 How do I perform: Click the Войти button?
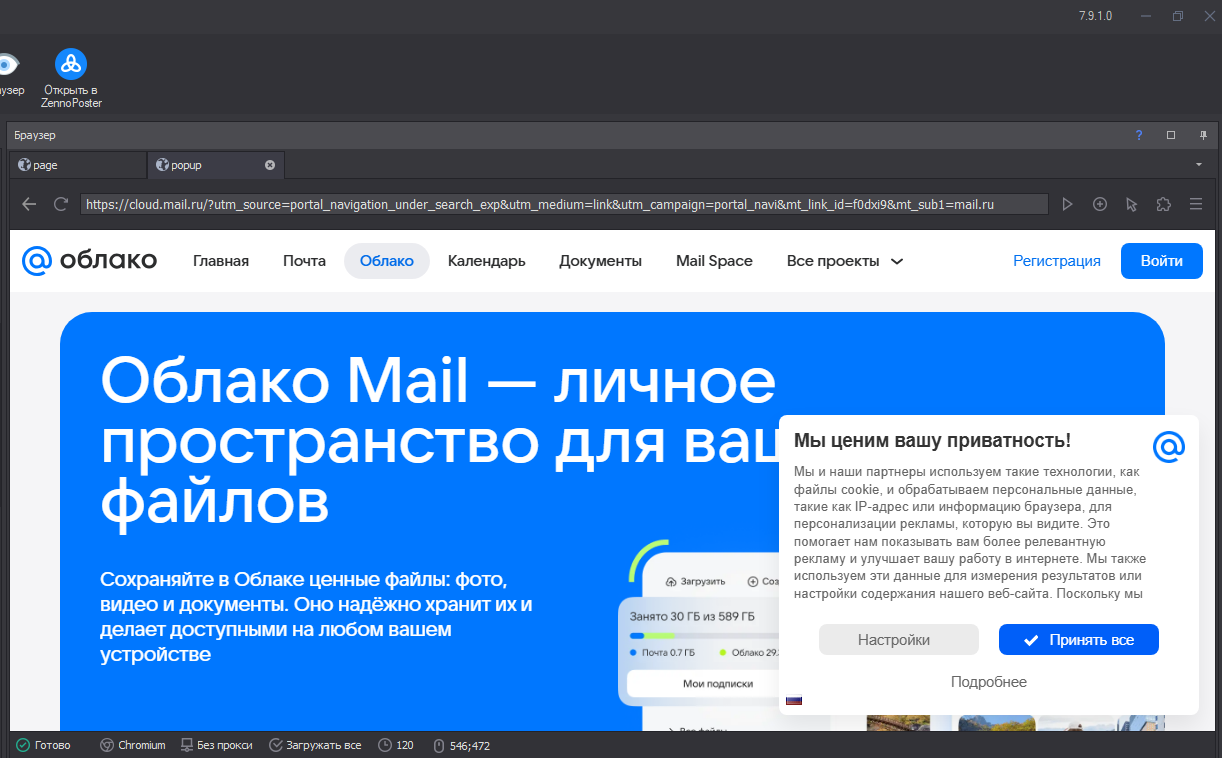tap(1162, 261)
